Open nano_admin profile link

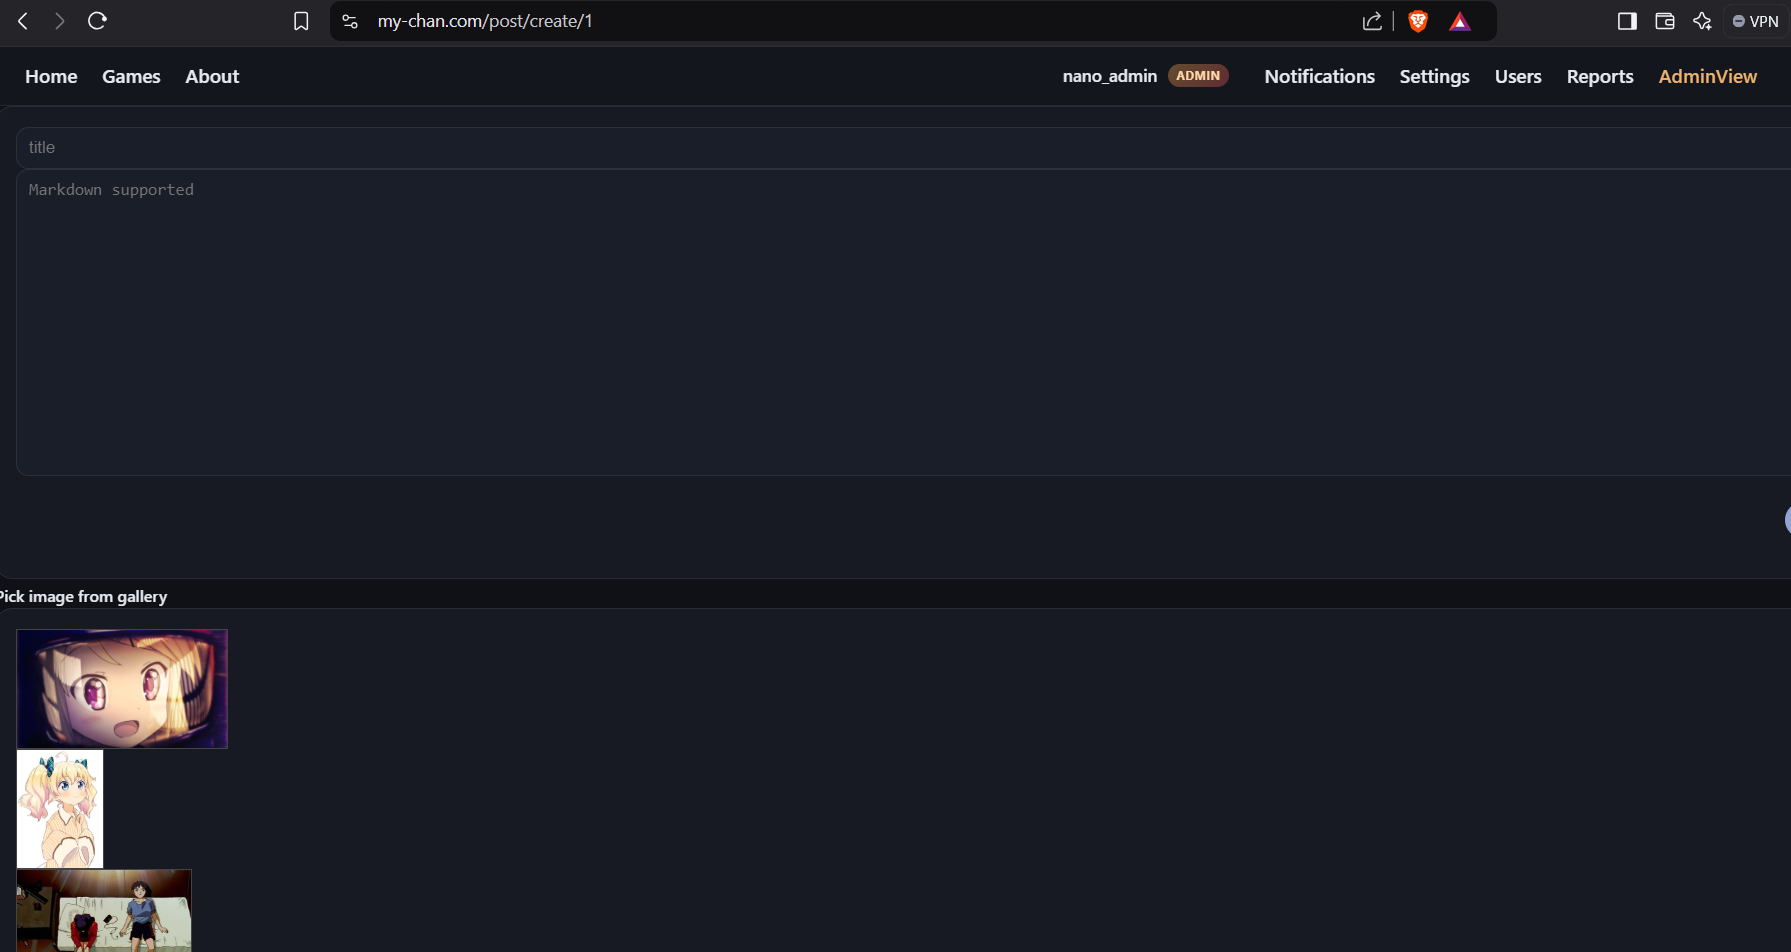tap(1110, 76)
